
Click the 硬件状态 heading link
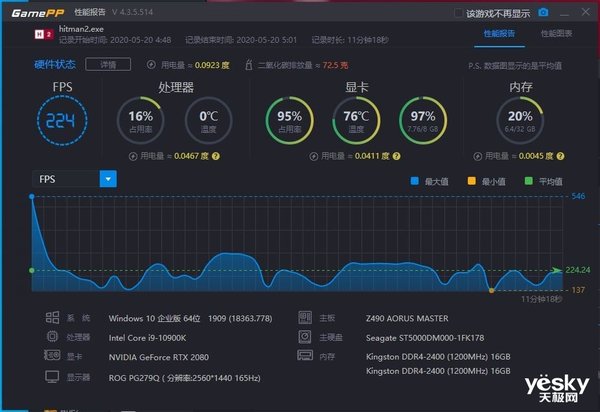(x=55, y=64)
